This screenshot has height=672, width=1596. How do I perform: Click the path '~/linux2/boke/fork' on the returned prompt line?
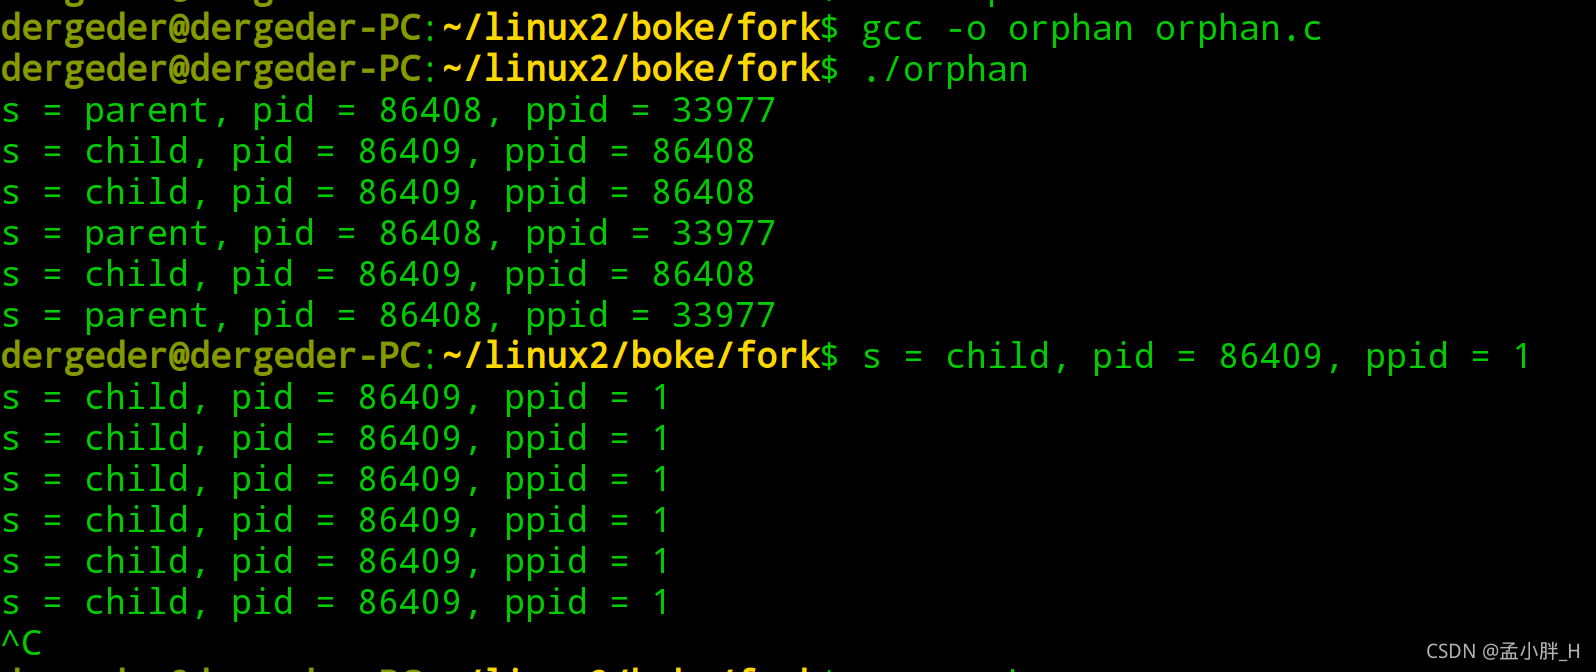(631, 356)
